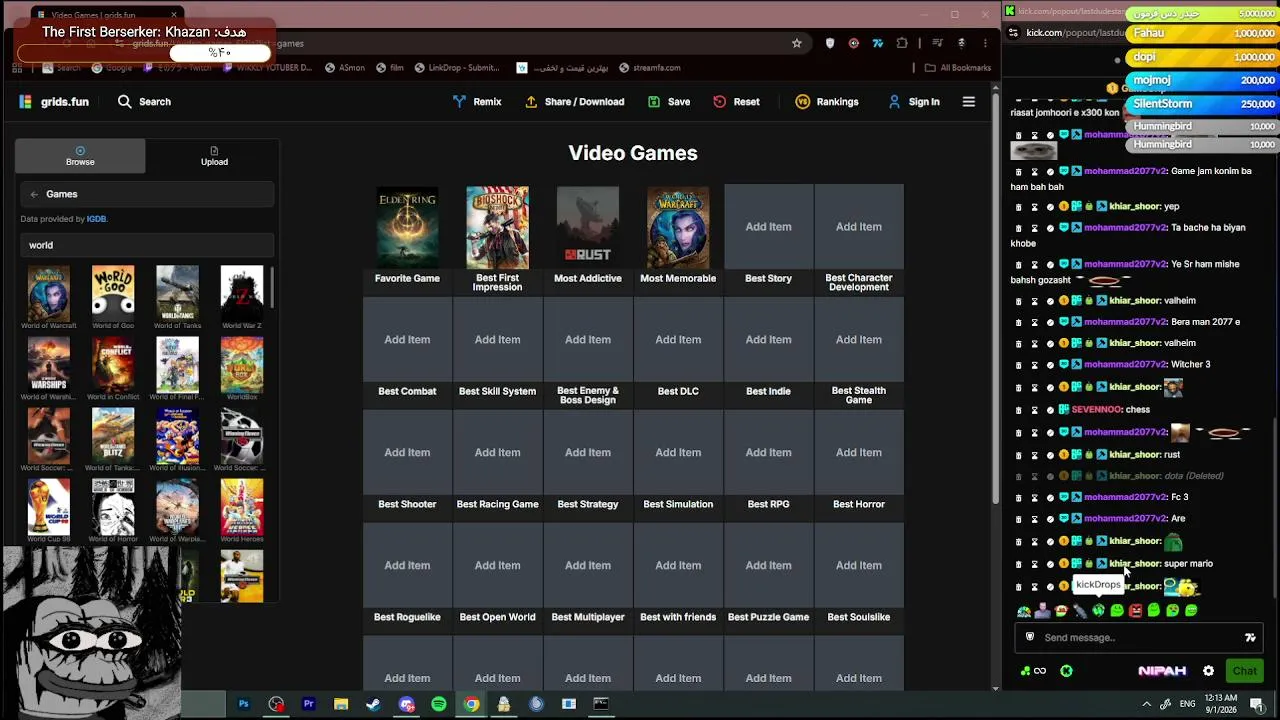Open the Windows notification center
Viewport: 1280px width, 720px height.
(x=1257, y=705)
